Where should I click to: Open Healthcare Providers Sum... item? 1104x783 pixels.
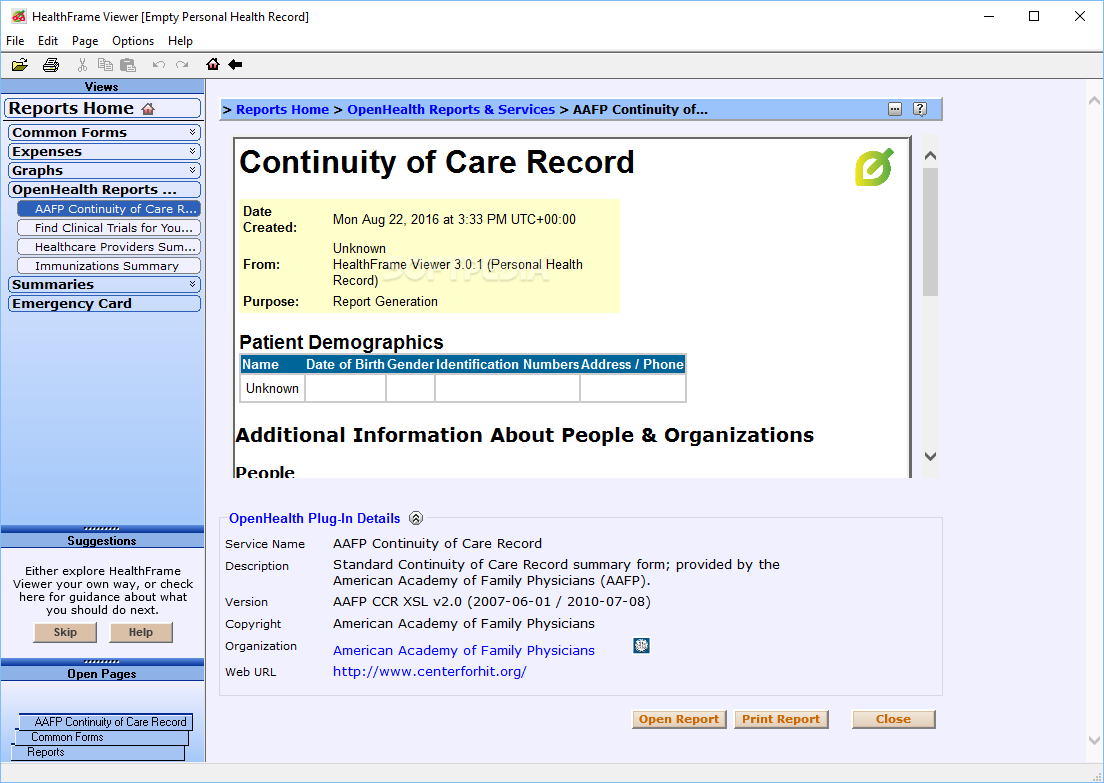pos(108,246)
